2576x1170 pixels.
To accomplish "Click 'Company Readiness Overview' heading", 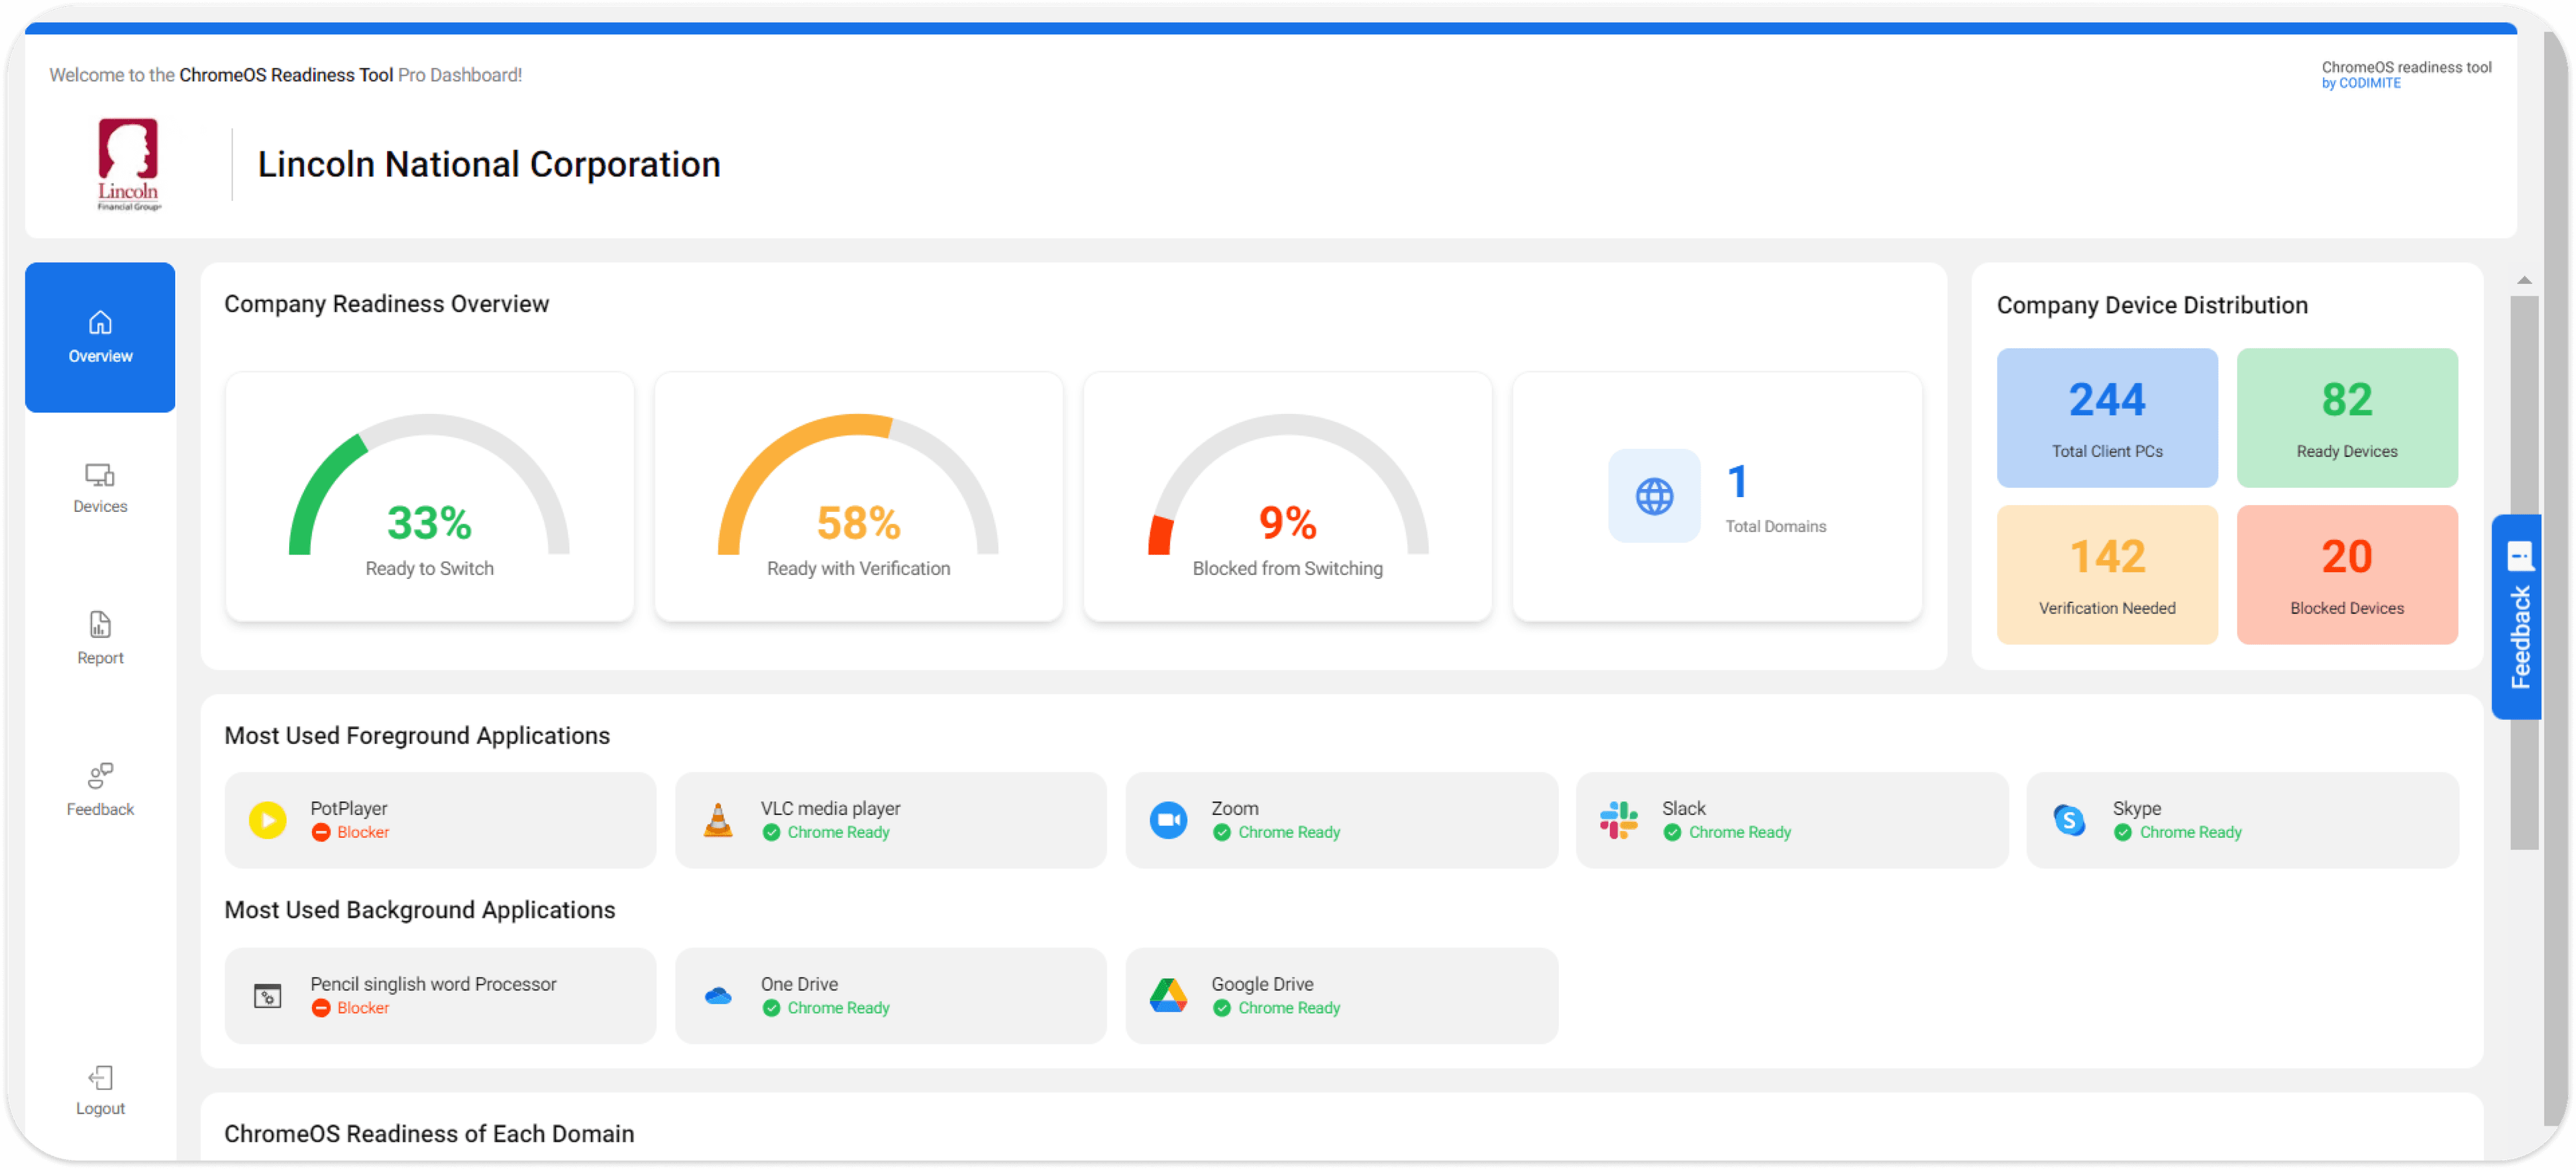I will point(386,304).
